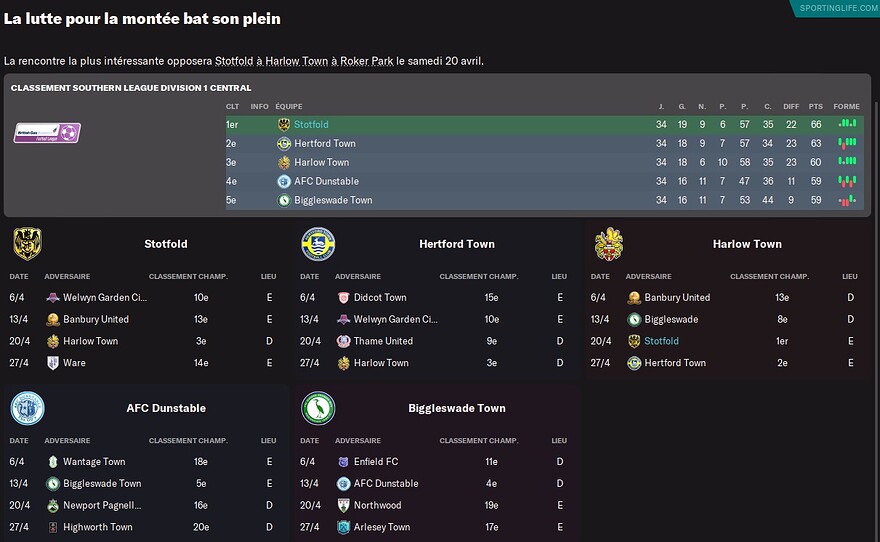Click Highworth Town in AFC Dunstable's fixtures
This screenshot has height=542, width=880.
(97, 528)
